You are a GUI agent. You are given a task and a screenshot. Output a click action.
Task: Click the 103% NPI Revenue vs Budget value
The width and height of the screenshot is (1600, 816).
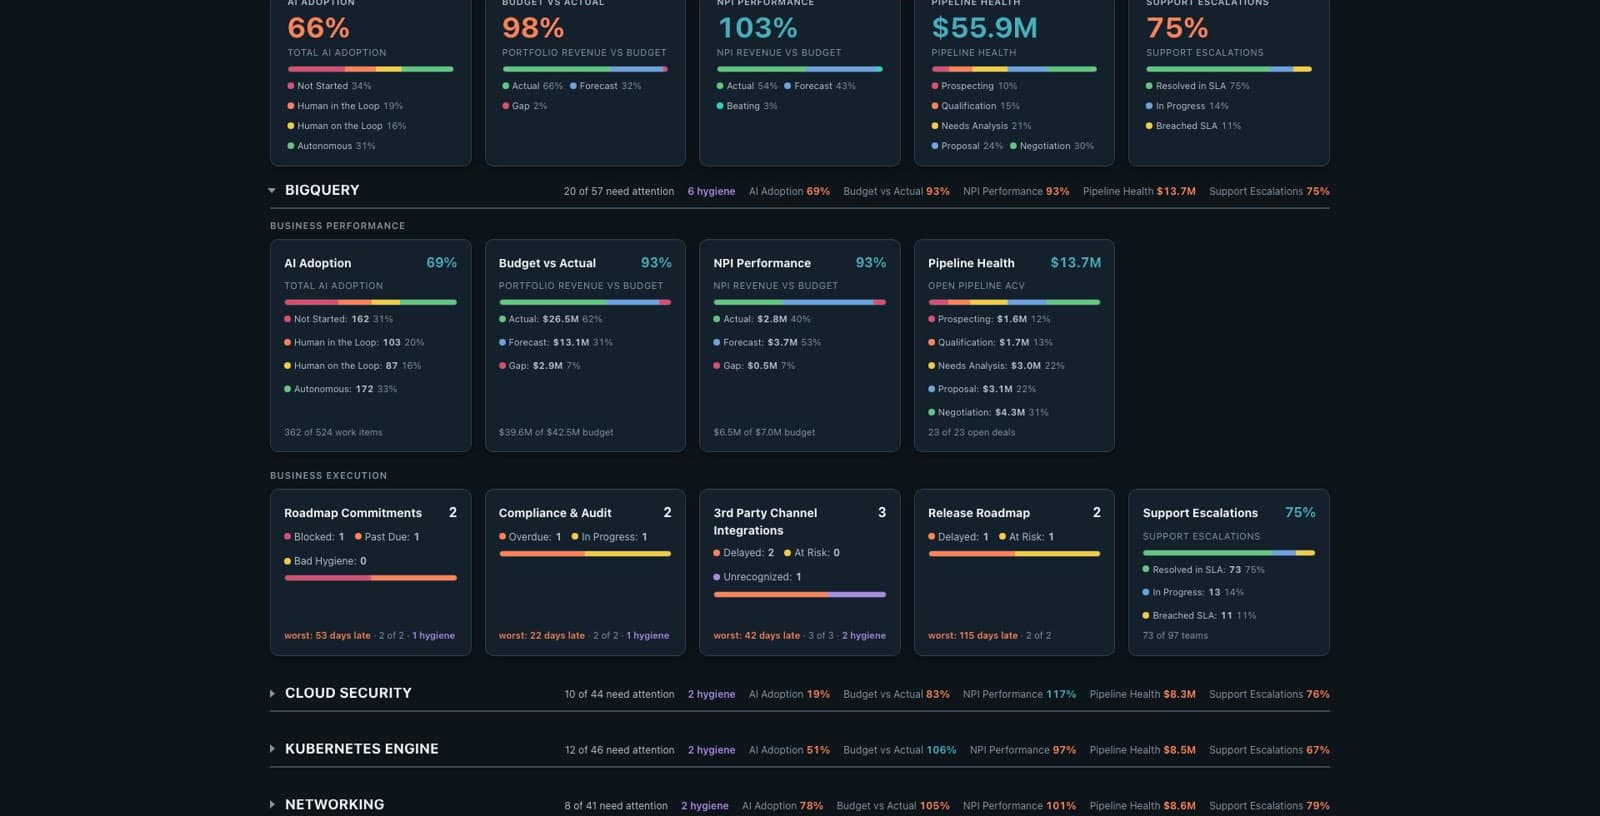point(757,28)
